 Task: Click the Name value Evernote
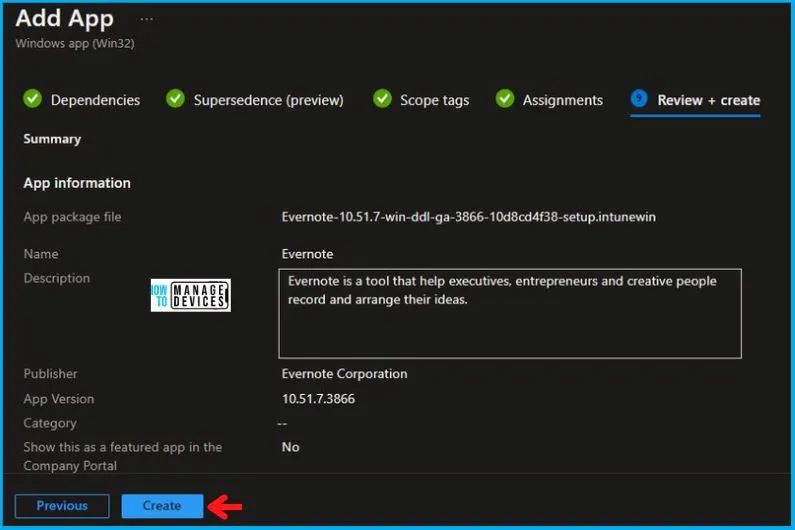(x=307, y=254)
